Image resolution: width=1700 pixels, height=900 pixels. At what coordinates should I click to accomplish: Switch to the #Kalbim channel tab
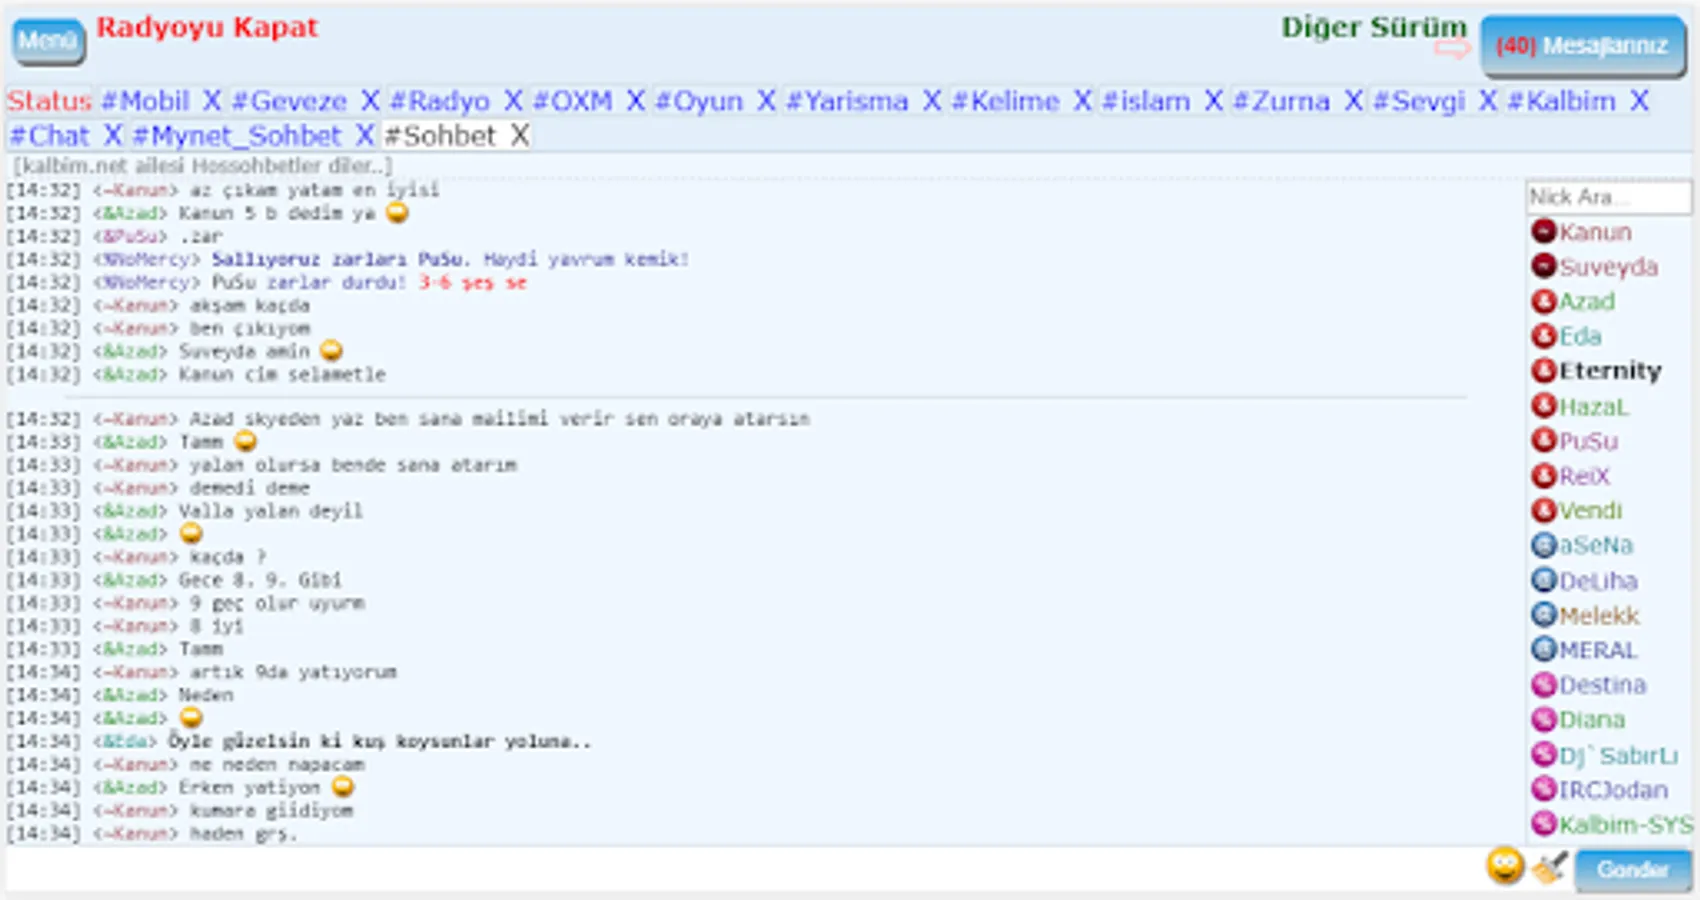(x=1561, y=101)
